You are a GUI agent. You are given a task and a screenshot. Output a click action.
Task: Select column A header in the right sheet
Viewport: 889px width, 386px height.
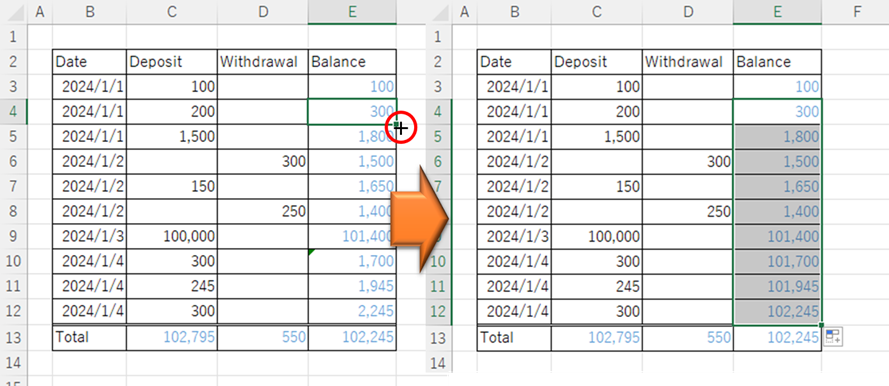pyautogui.click(x=465, y=12)
